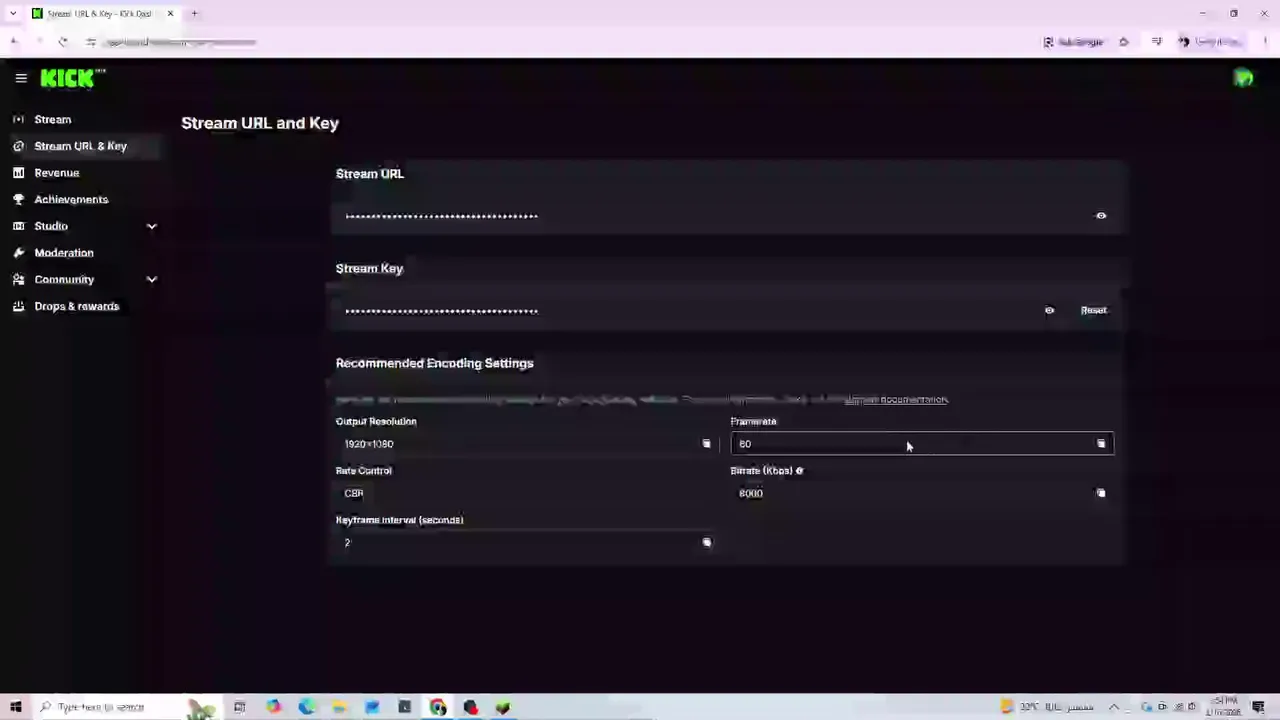The image size is (1280, 720).
Task: Copy the Output Resolution value
Action: coord(706,444)
